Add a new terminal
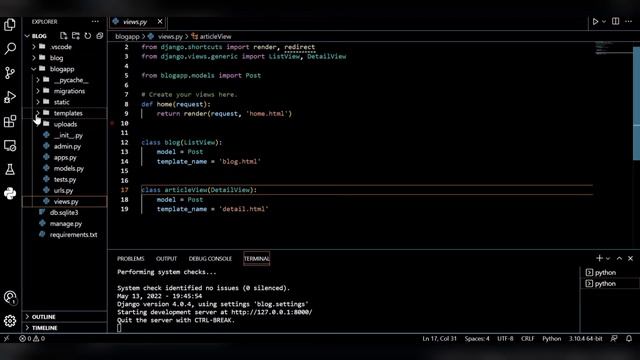 point(599,258)
